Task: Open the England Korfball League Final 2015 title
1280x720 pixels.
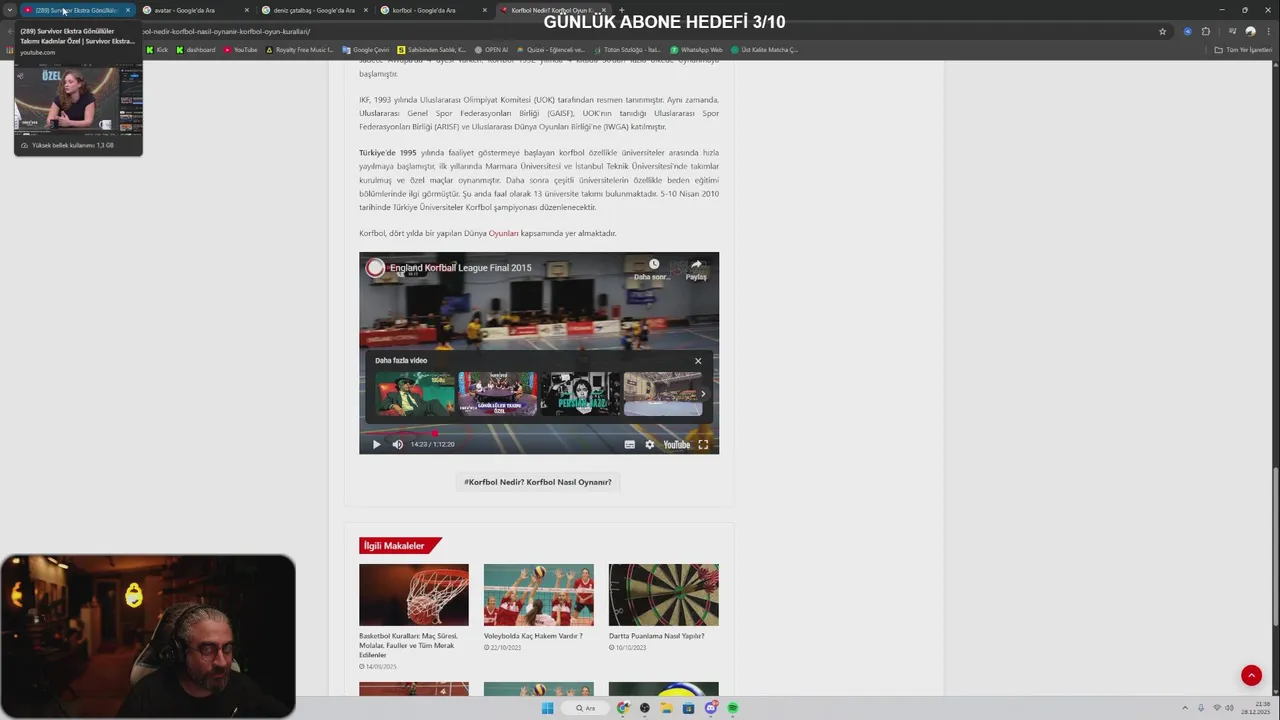Action: tap(460, 268)
